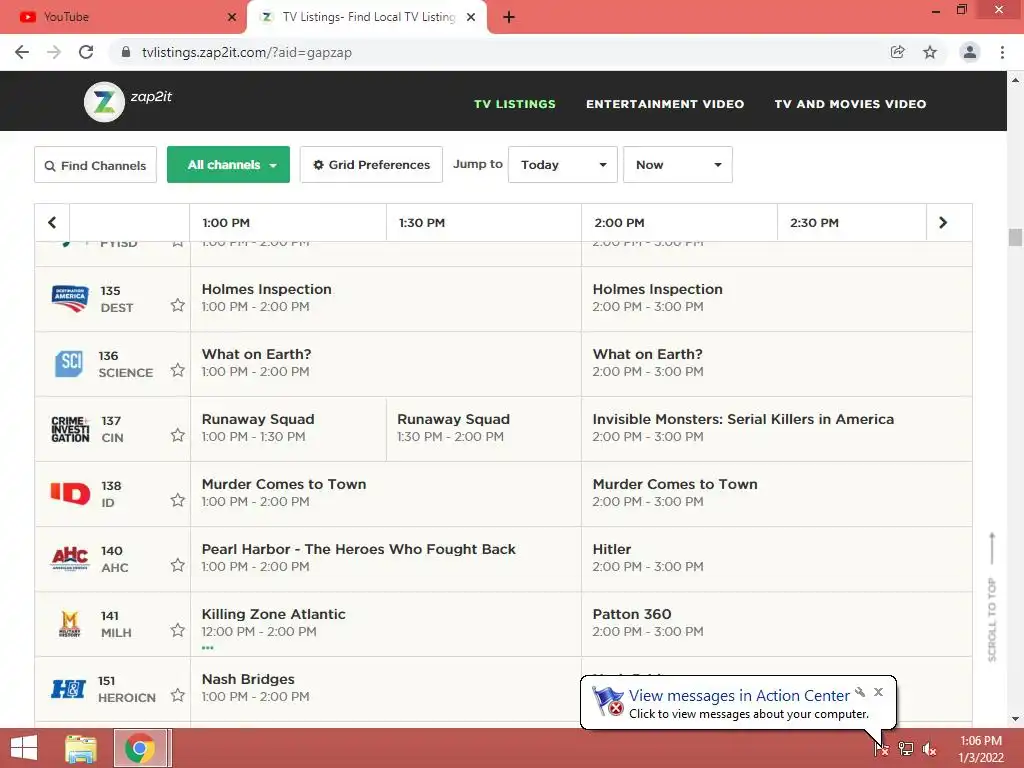
Task: Click SCROLL TO TOP control
Action: [992, 597]
